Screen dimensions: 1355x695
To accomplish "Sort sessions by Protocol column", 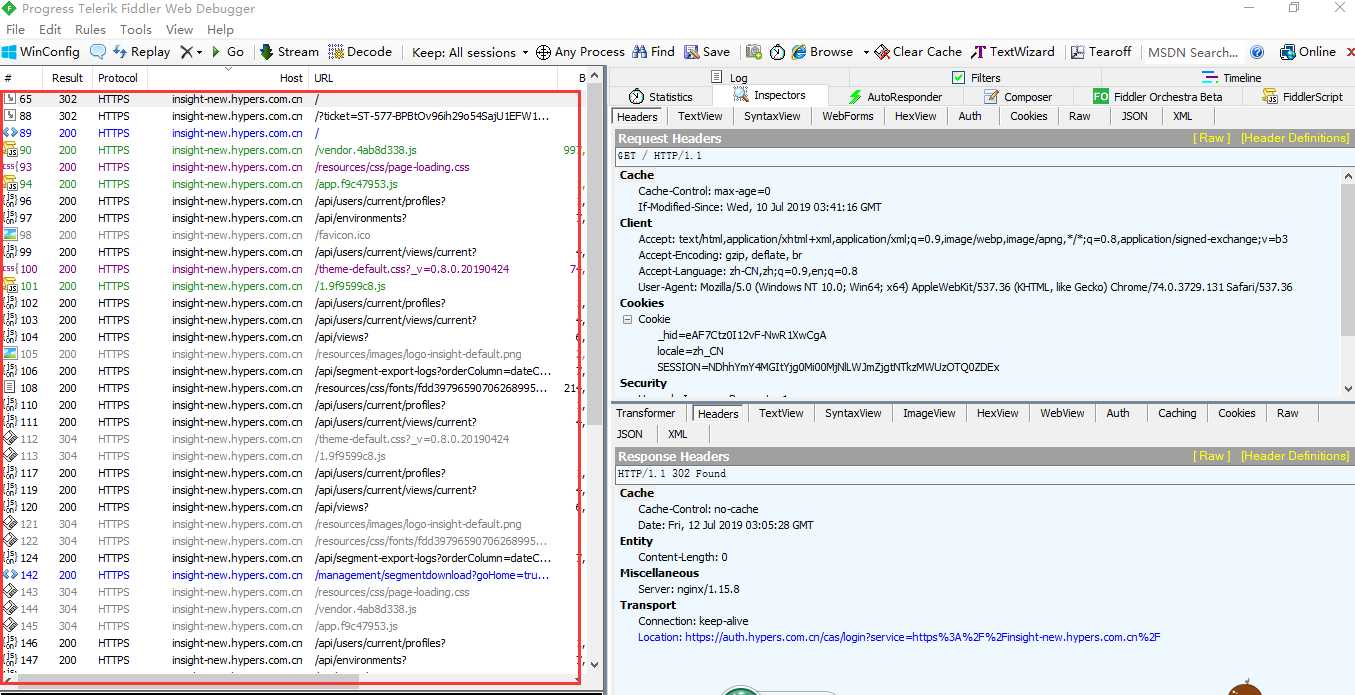I will pos(118,78).
